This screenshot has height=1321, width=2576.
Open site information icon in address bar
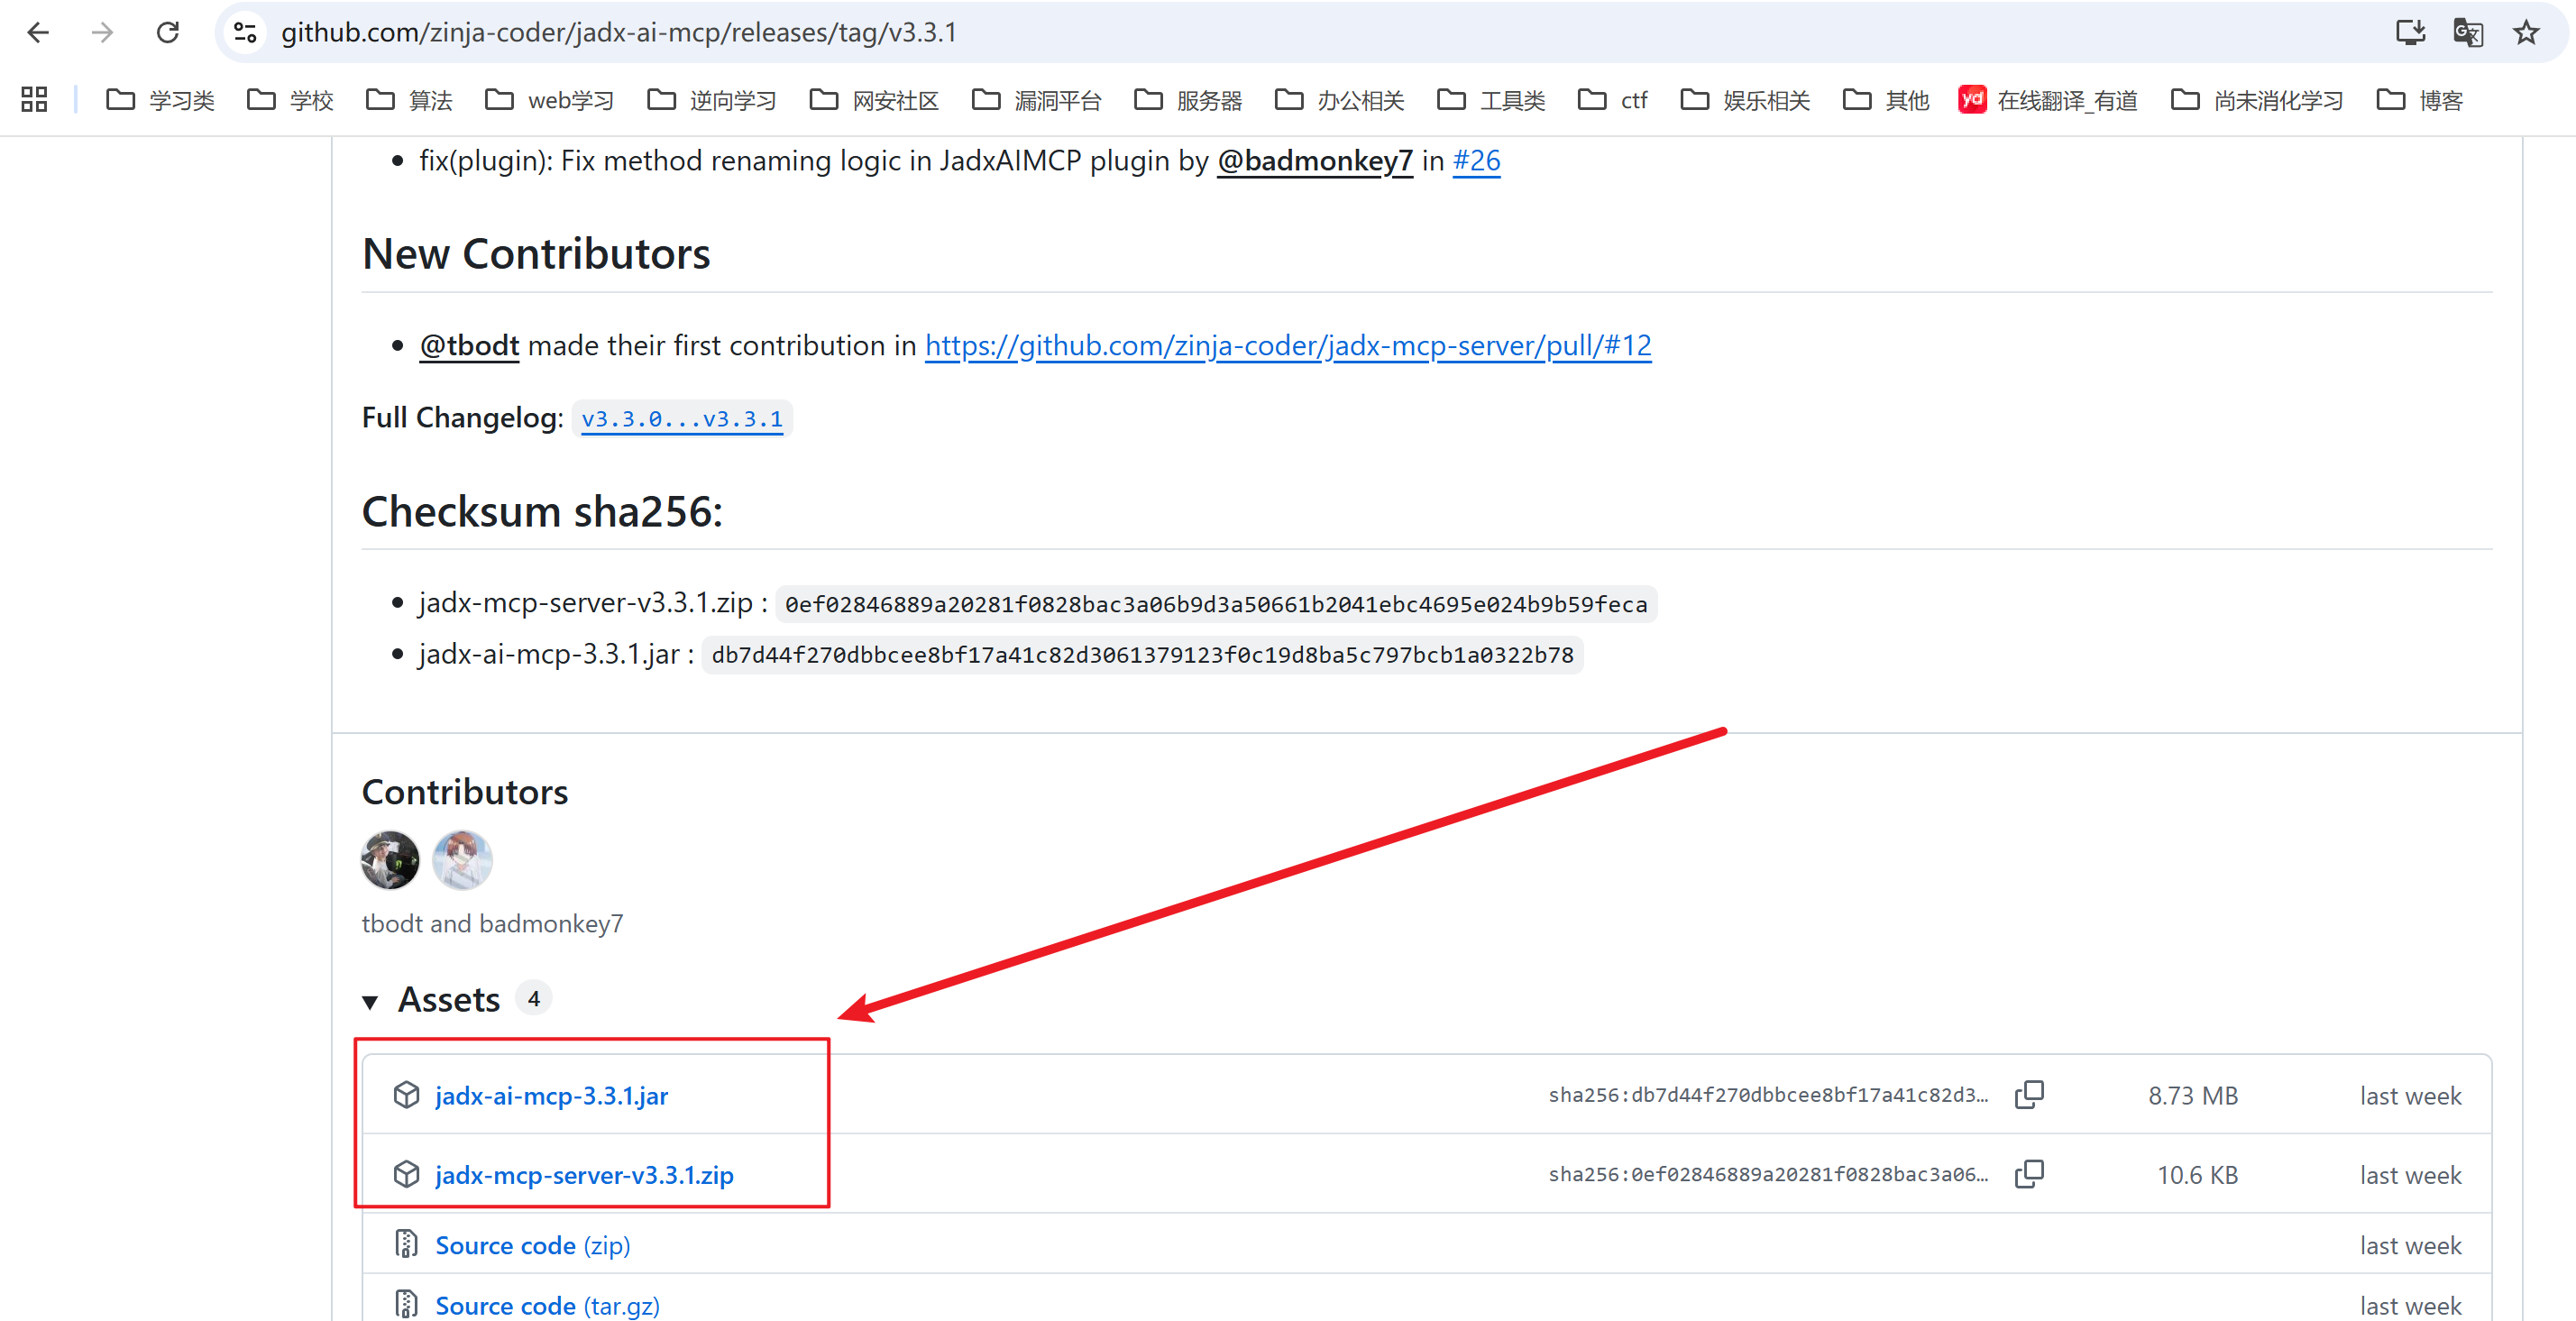(245, 33)
